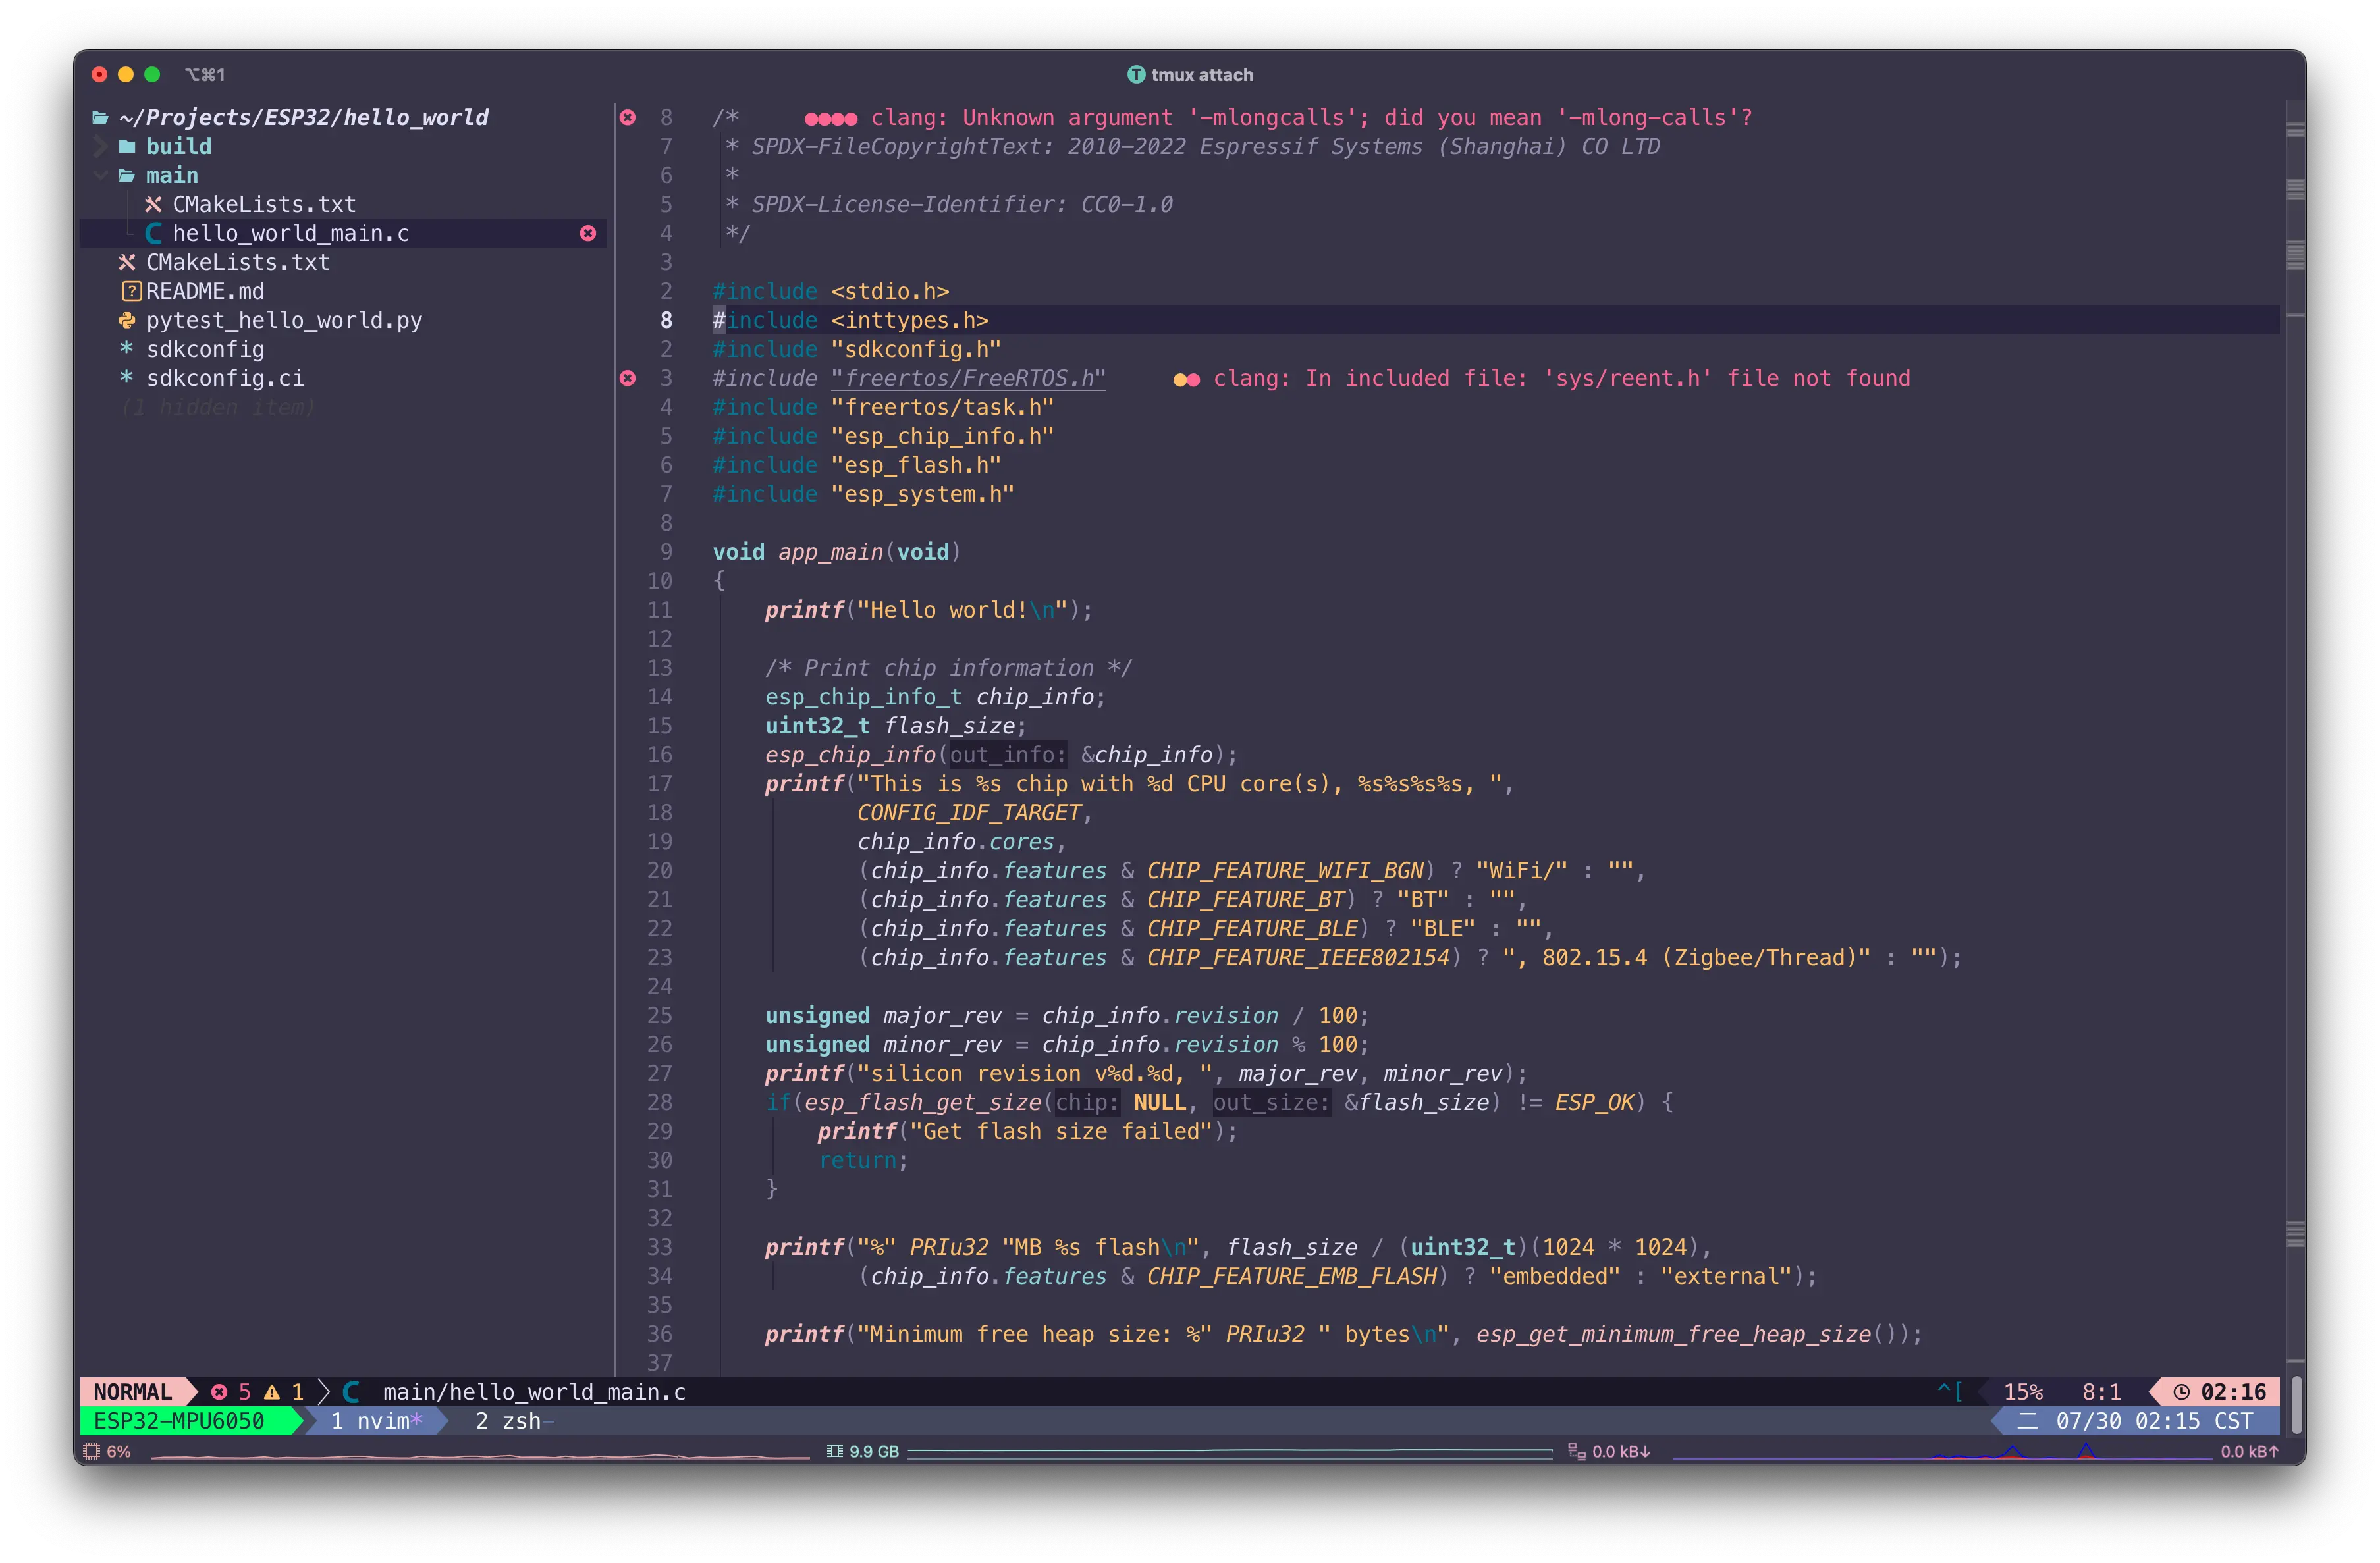Click the warning triangle icon in statusline
2380x1563 pixels.
click(271, 1391)
